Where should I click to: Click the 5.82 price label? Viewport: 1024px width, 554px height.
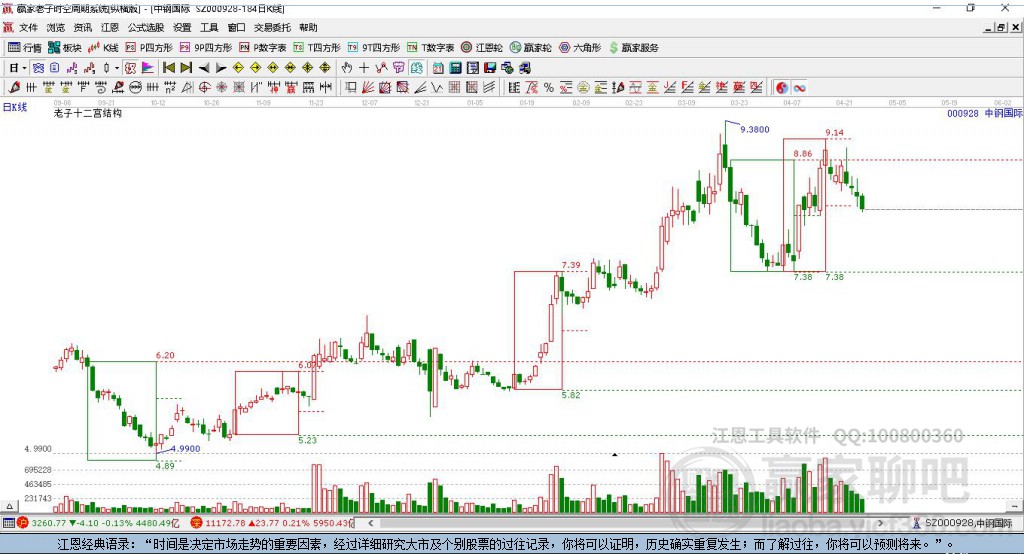point(571,395)
